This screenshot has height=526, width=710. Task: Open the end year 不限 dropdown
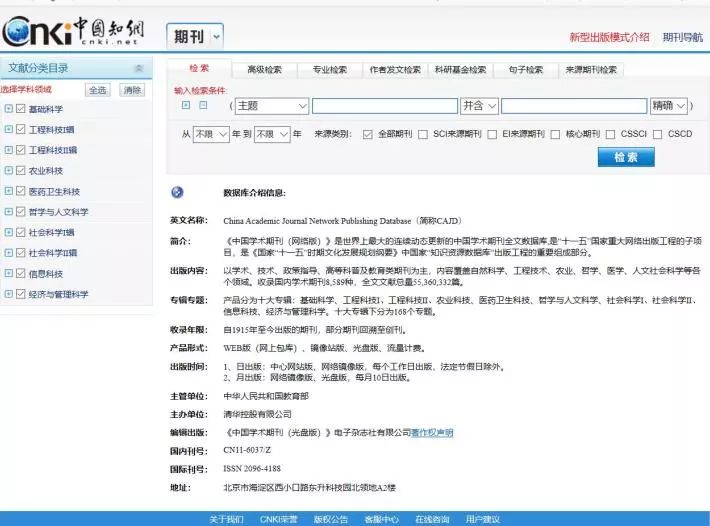point(272,134)
